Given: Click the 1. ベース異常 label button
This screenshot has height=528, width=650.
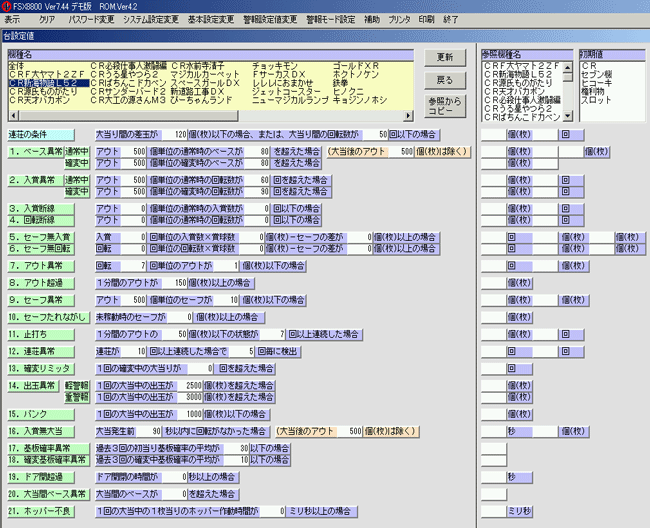Looking at the screenshot, I should tap(36, 152).
